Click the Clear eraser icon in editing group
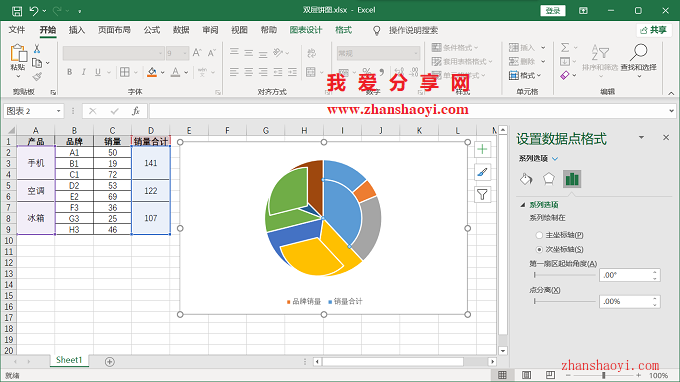 click(565, 75)
